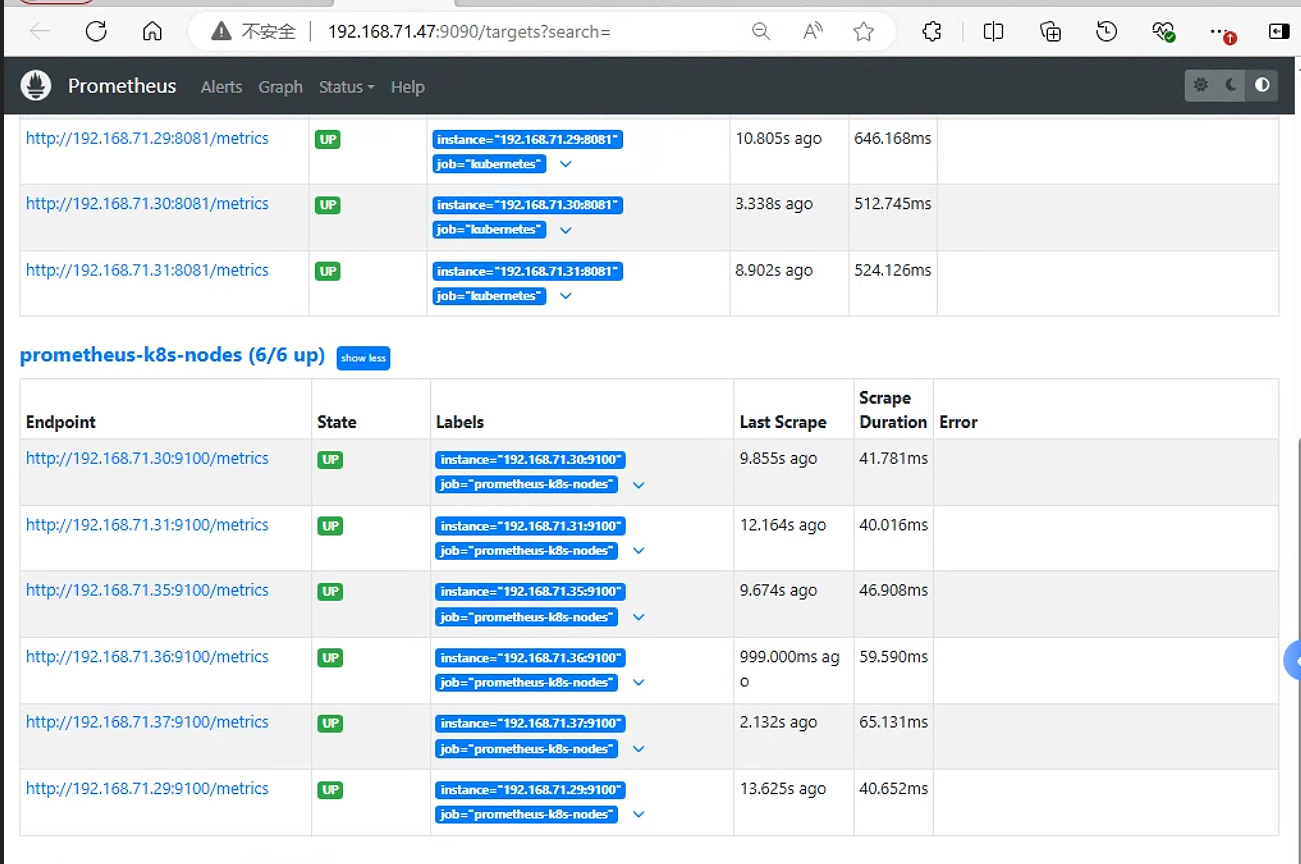Open Collections icon in browser toolbar
The image size is (1301, 864).
coord(1050,32)
